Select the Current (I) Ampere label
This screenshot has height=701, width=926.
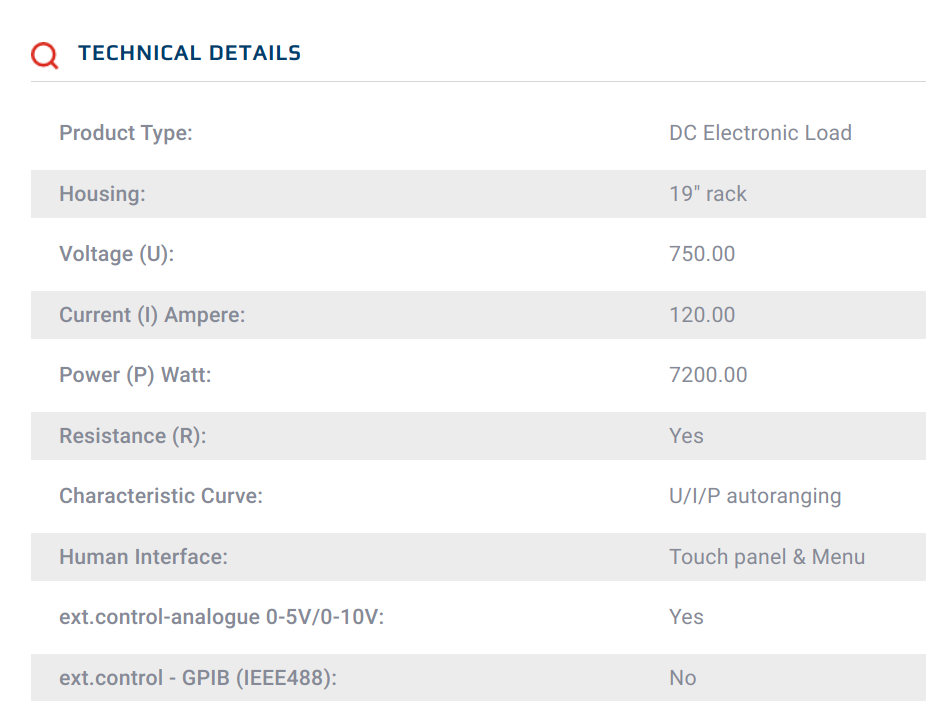pyautogui.click(x=152, y=315)
